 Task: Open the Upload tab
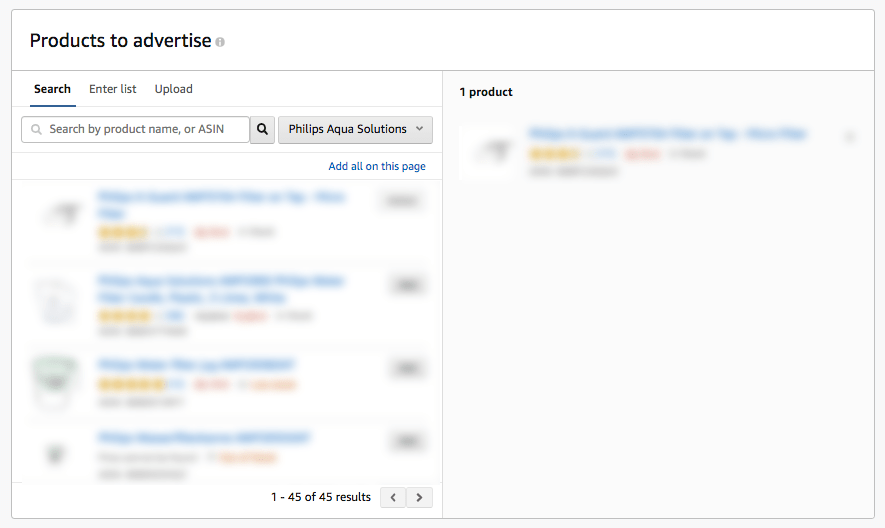tap(174, 89)
